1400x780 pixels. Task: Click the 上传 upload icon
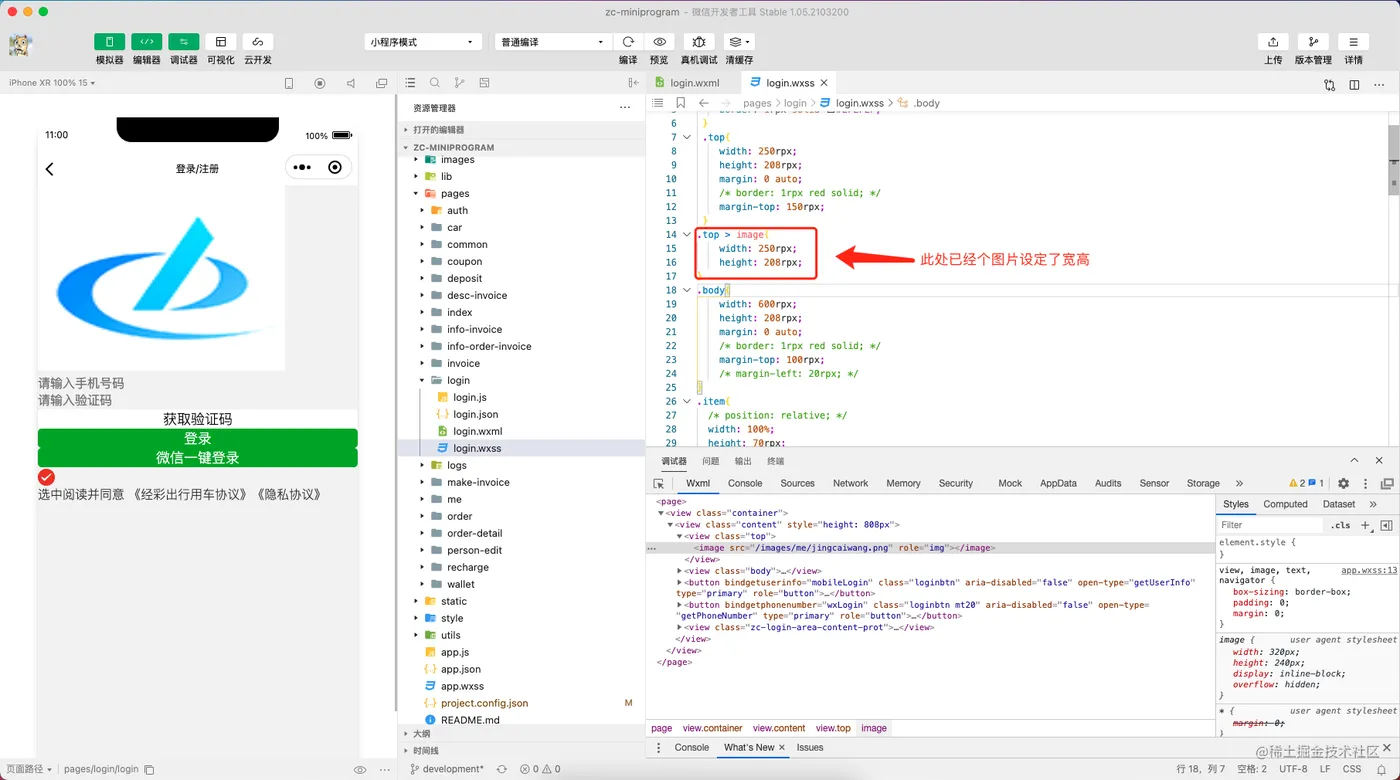click(1273, 42)
